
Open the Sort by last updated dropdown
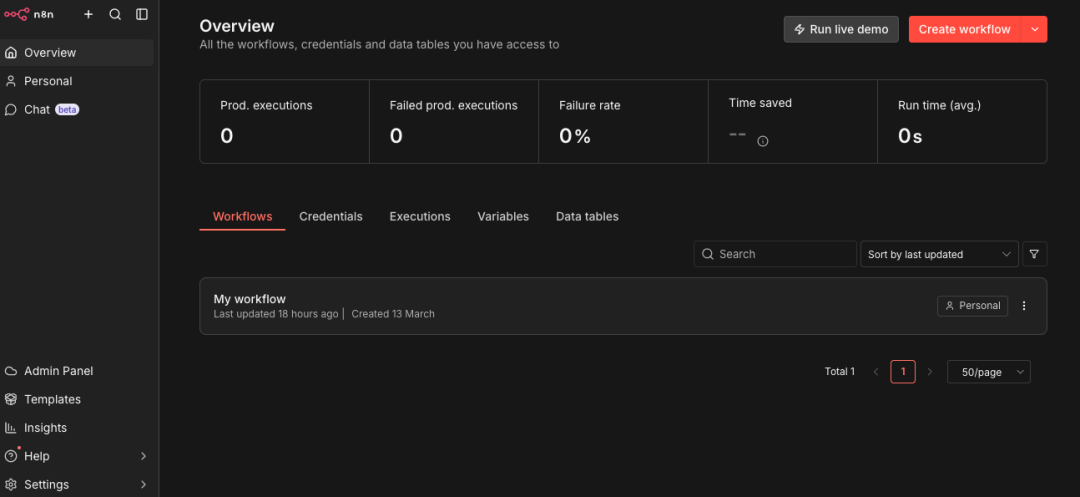coord(939,254)
